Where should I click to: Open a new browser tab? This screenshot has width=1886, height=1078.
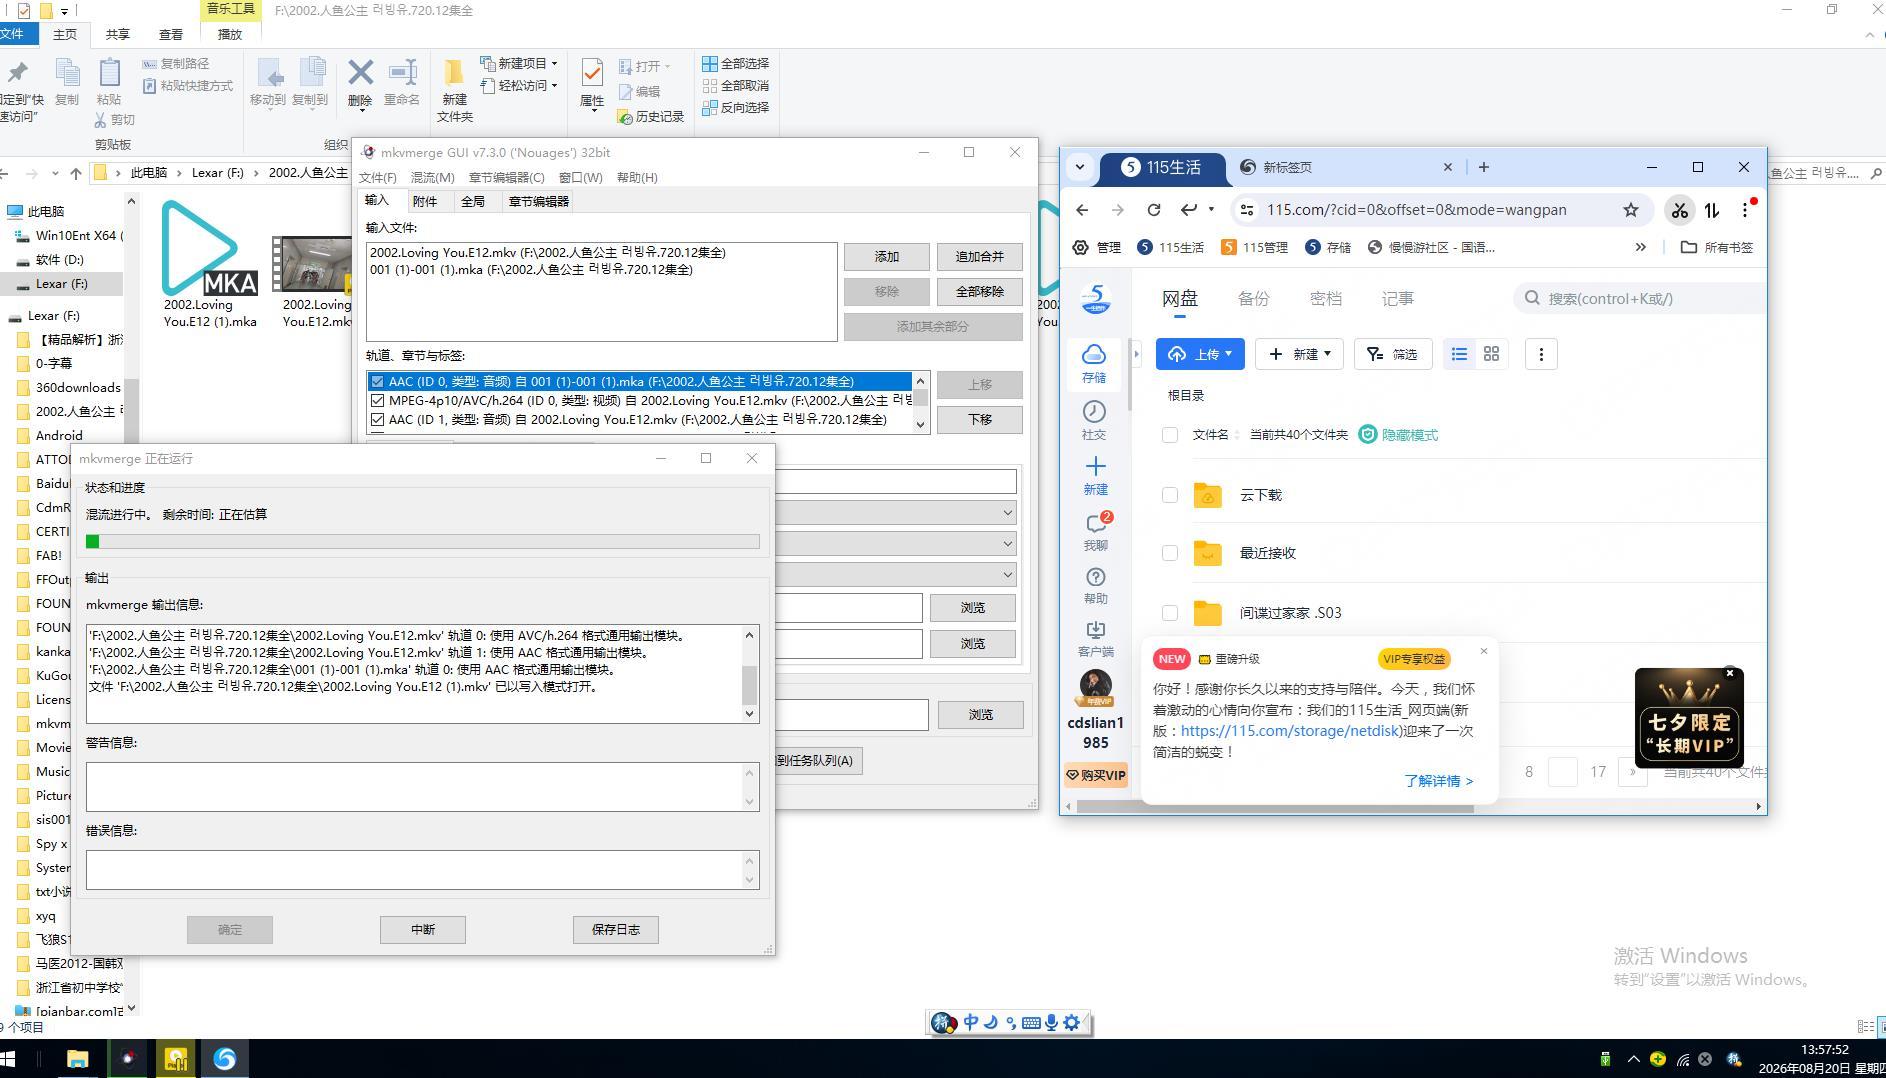[x=1484, y=167]
